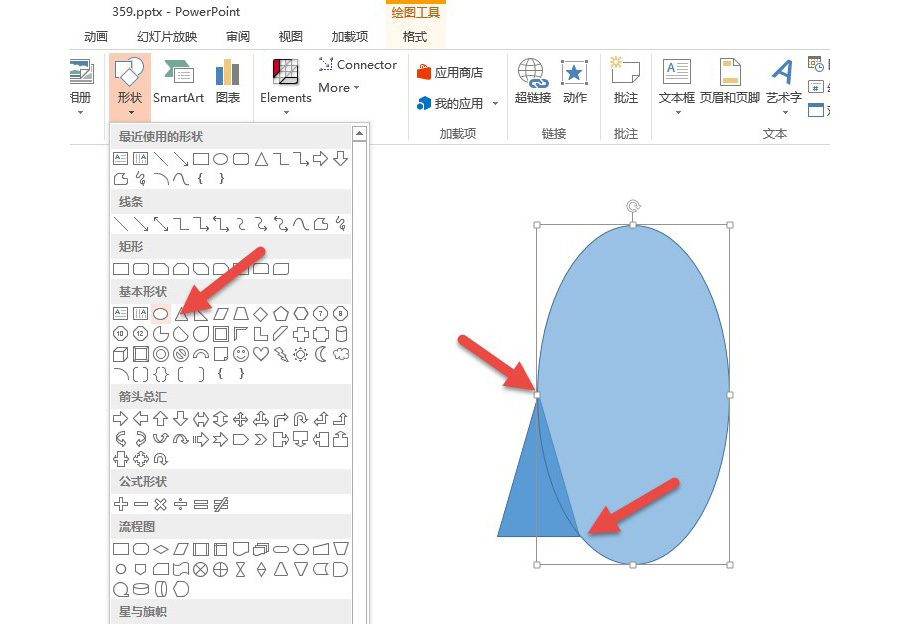
Task: Select the trapezoid shape in 基本形状
Action: (240, 314)
